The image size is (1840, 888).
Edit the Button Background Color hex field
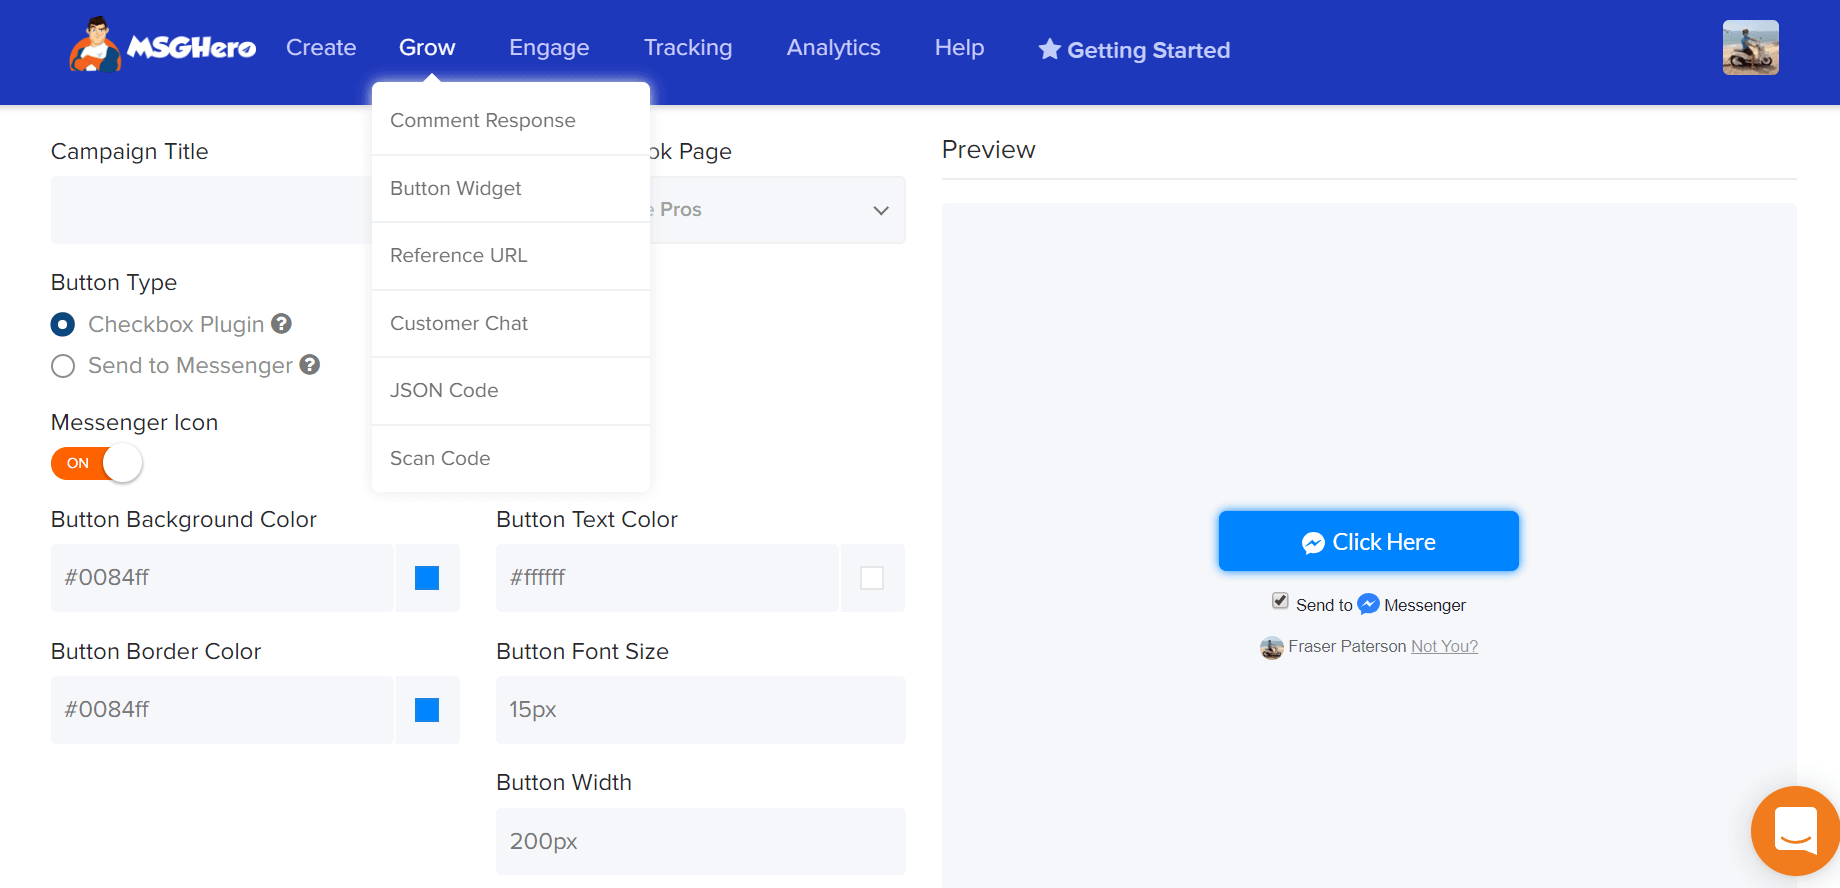(x=222, y=578)
